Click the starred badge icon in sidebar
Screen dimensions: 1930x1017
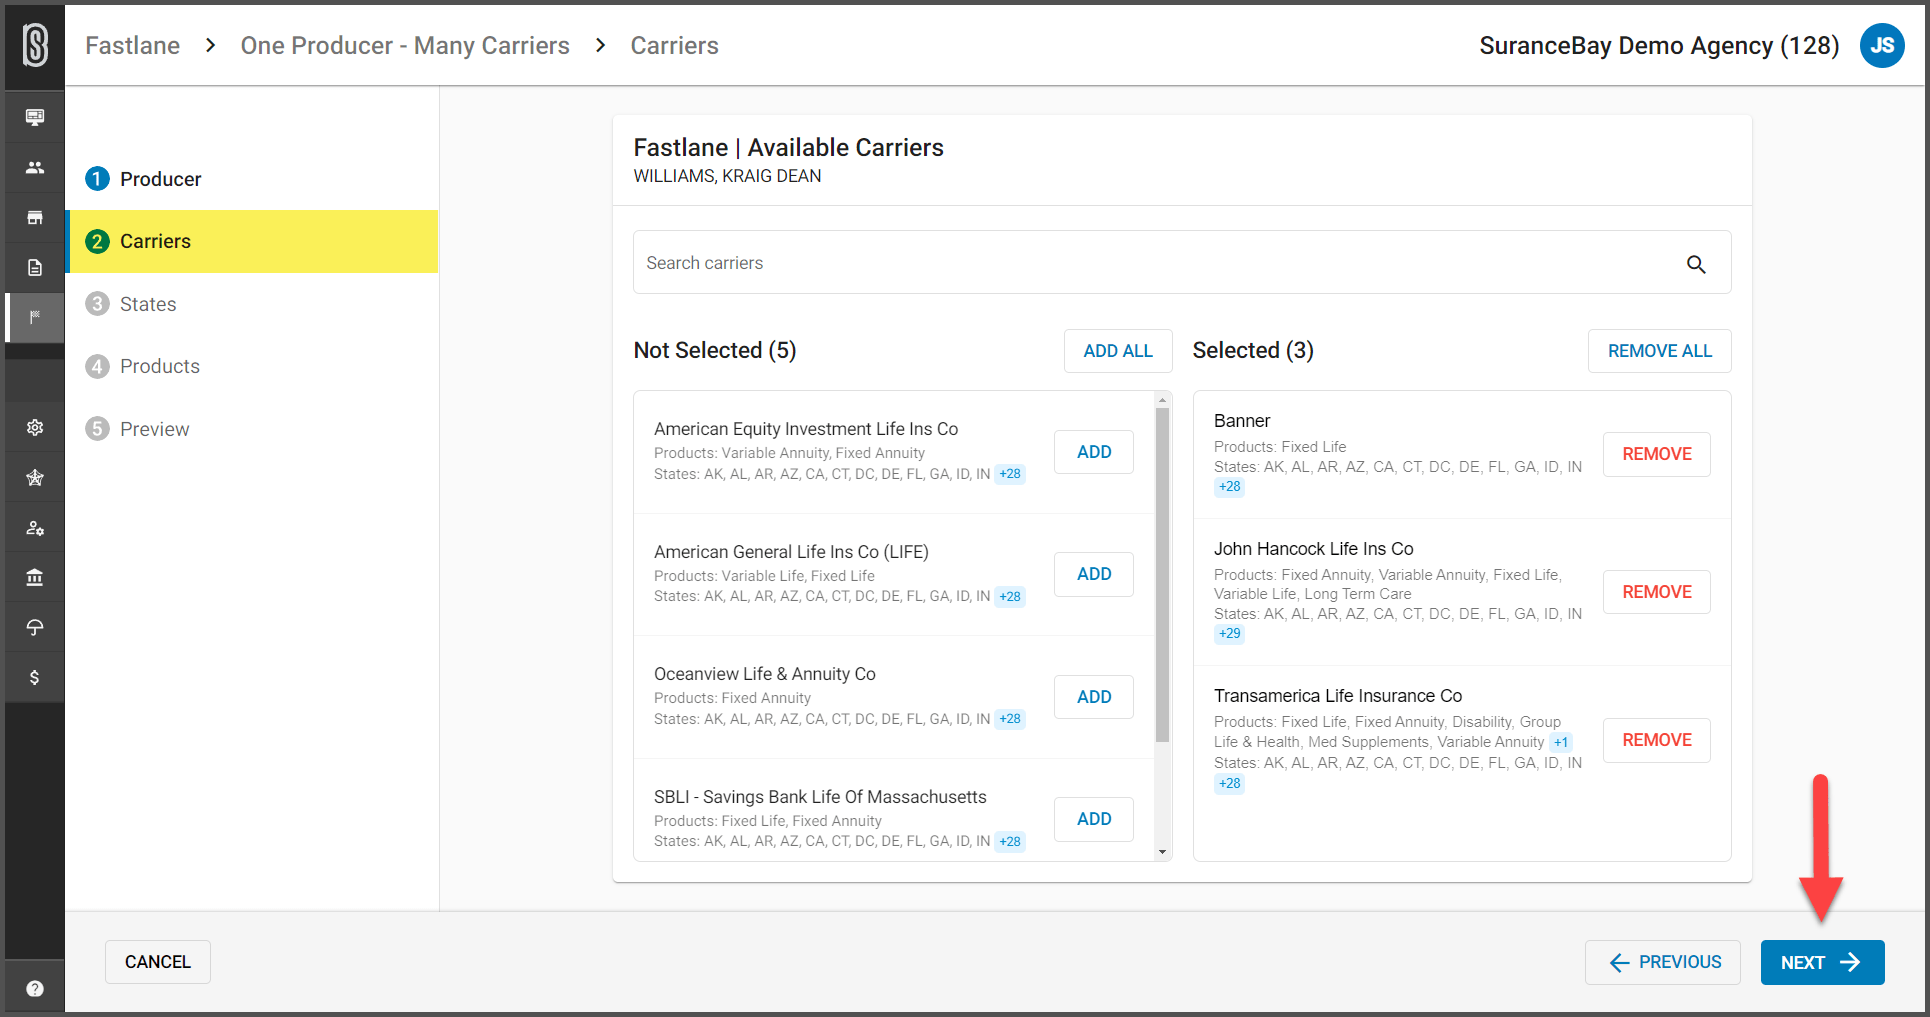click(x=34, y=477)
